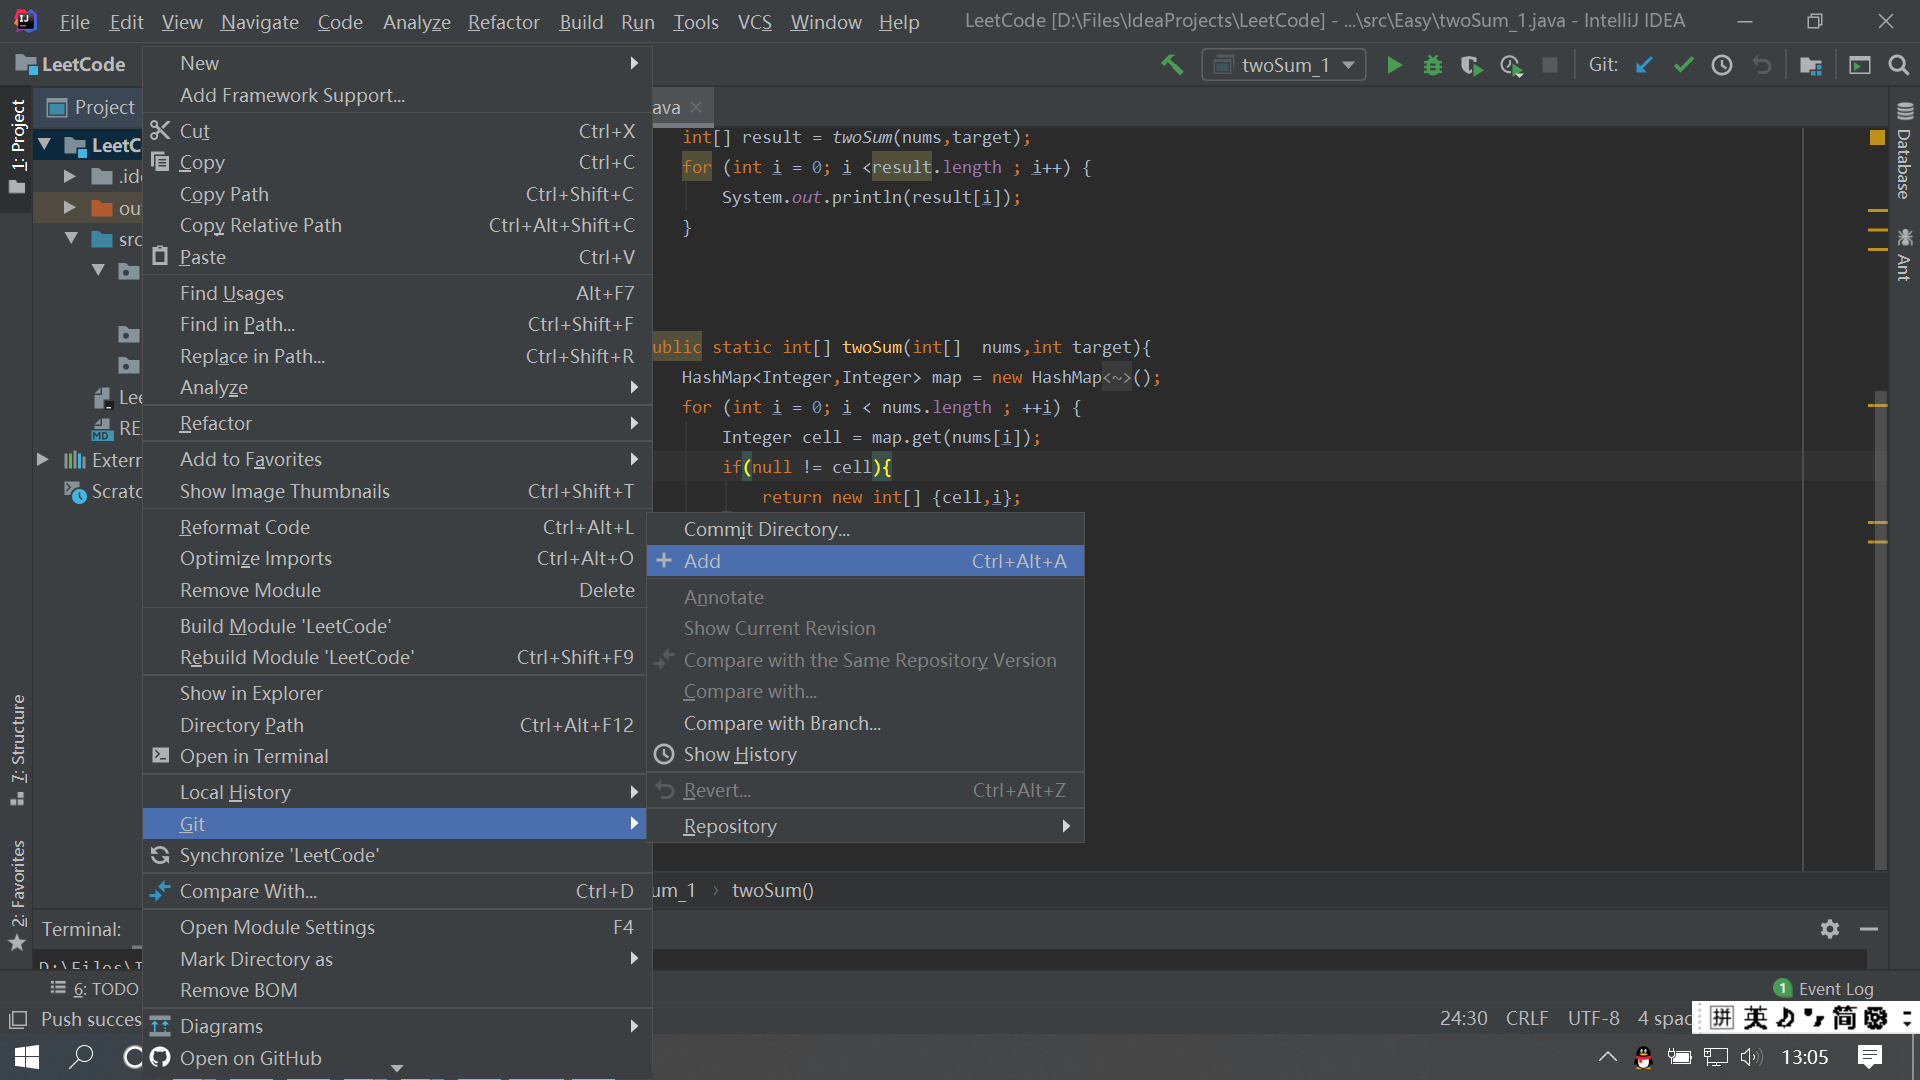Expand the out folder node
1920x1080 pixels.
[69, 208]
